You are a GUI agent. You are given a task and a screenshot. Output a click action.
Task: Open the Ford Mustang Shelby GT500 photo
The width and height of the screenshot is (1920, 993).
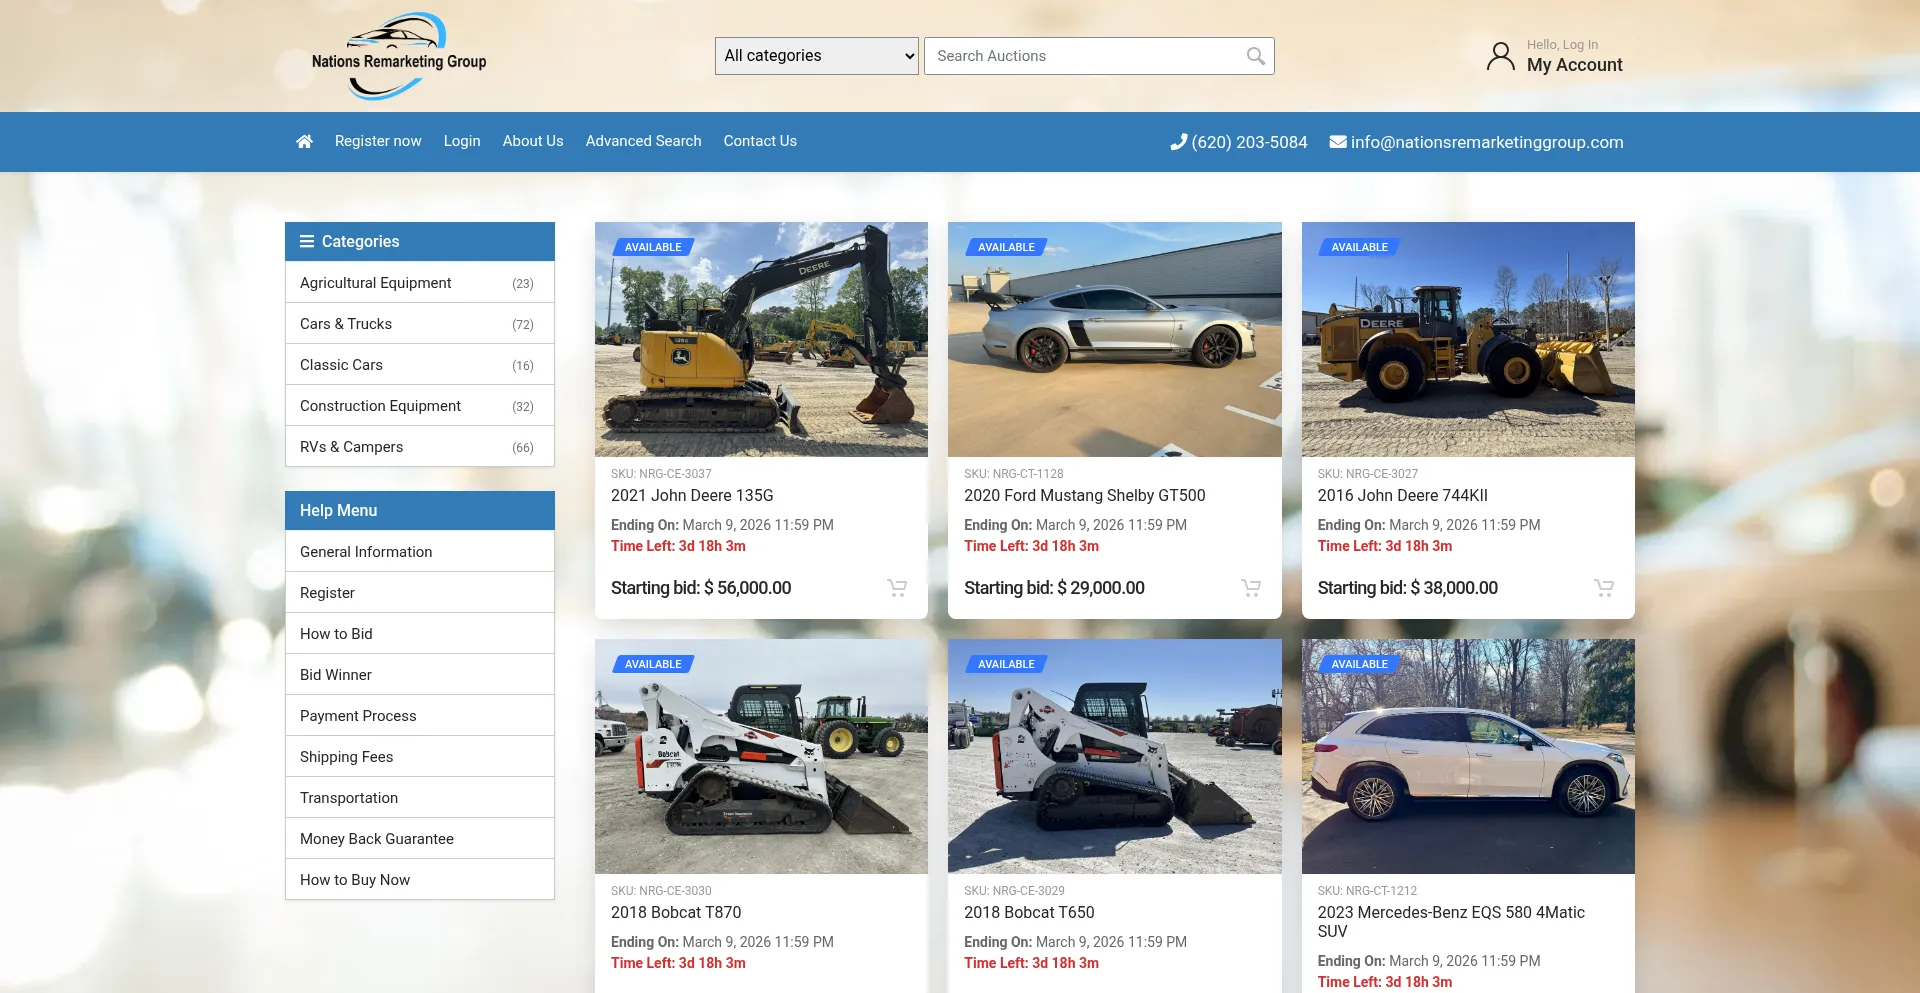pyautogui.click(x=1115, y=340)
